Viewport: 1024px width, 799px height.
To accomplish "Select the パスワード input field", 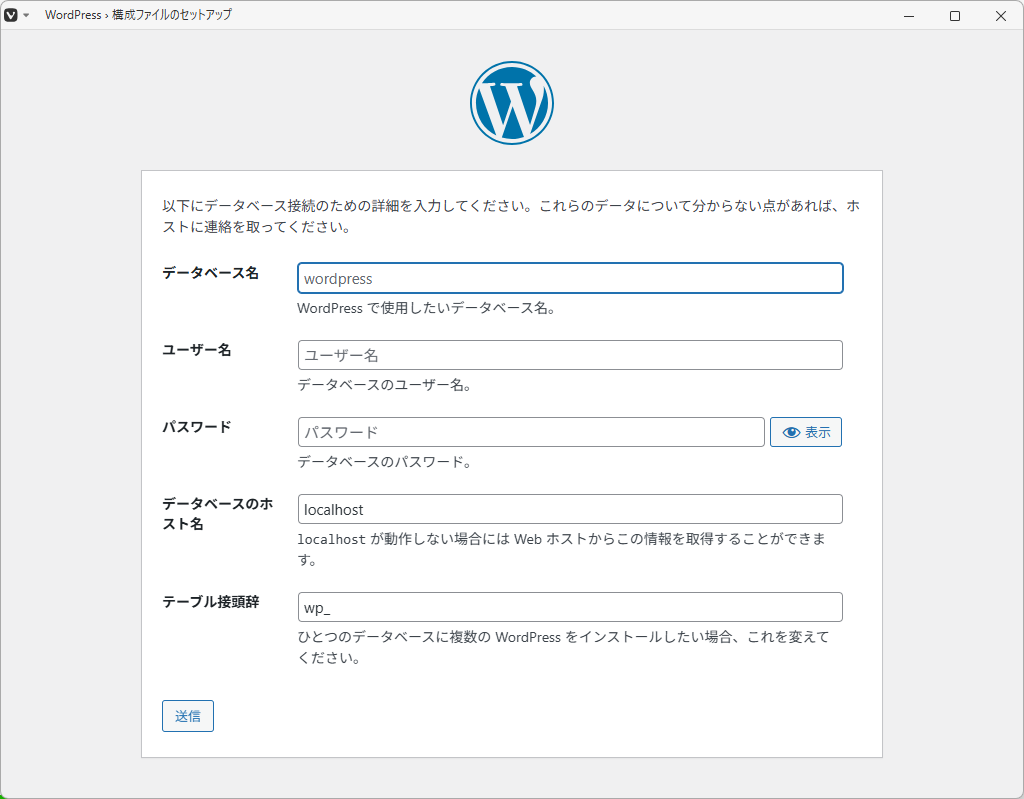I will [x=531, y=432].
